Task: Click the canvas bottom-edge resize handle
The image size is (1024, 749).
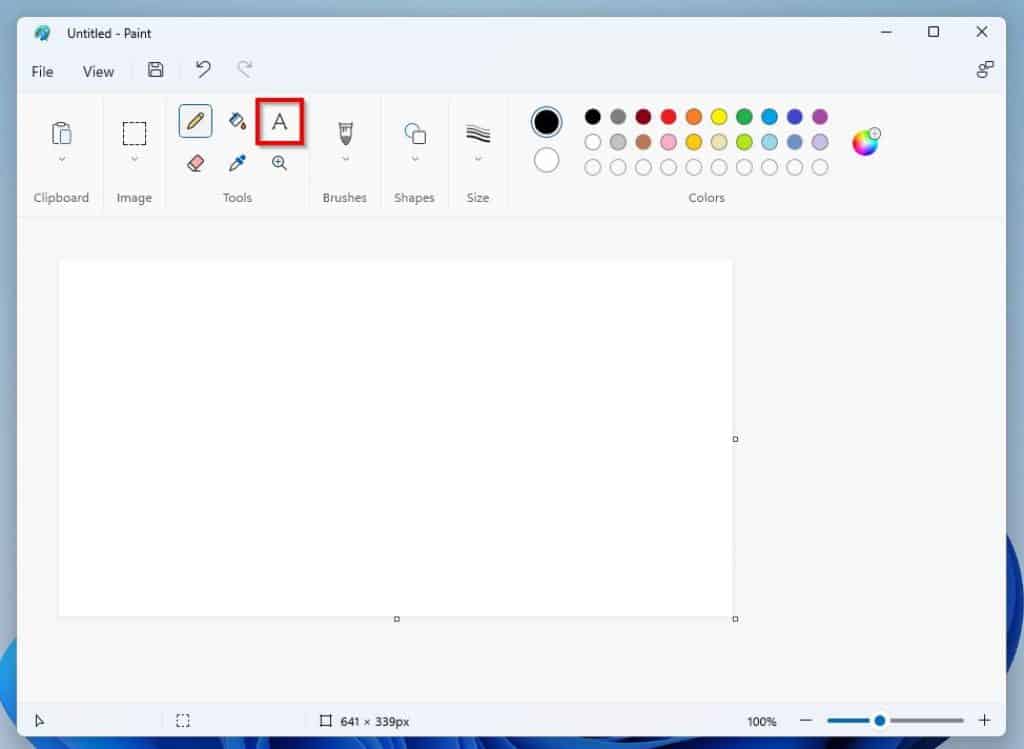Action: pos(396,618)
